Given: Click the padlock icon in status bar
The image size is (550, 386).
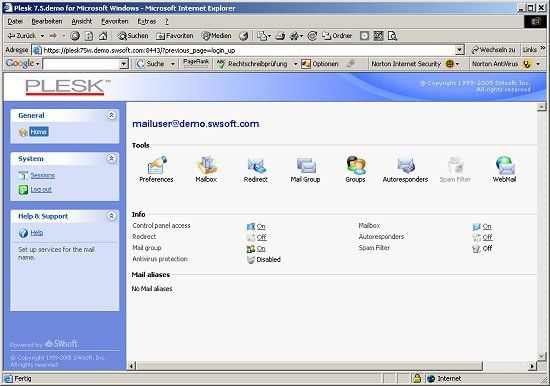Looking at the screenshot, I should pos(417,378).
